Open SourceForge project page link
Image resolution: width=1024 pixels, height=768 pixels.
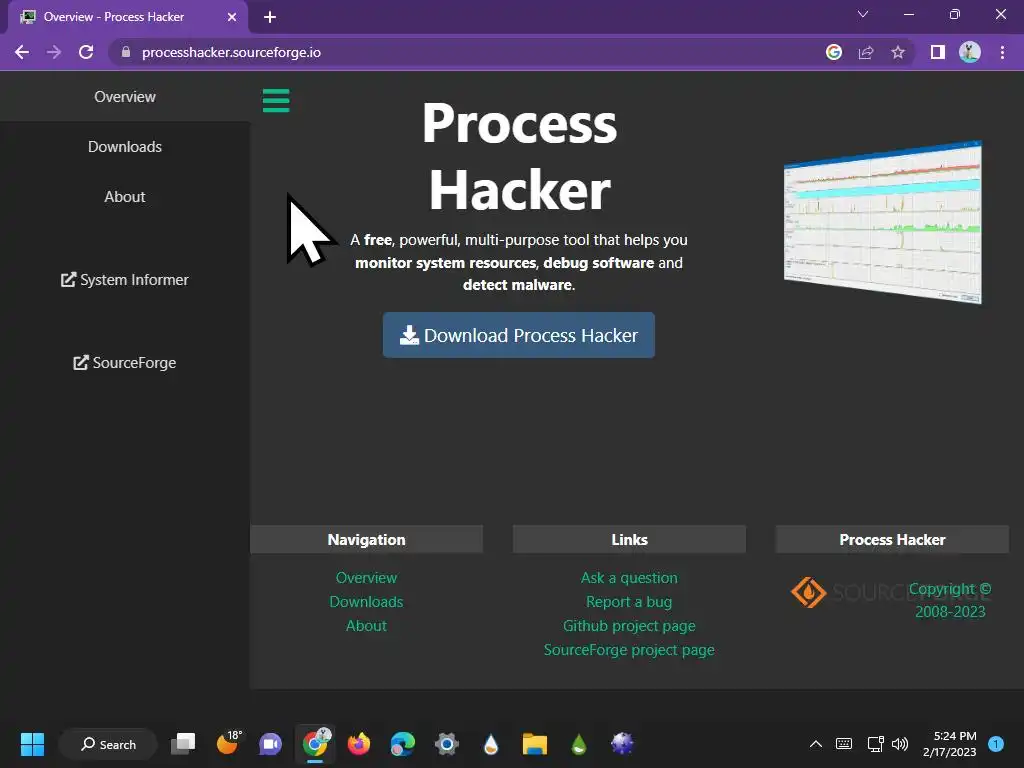tap(630, 650)
